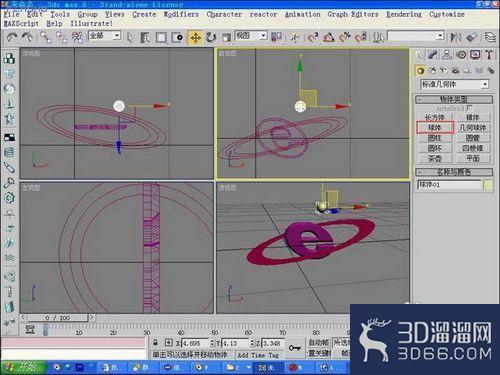This screenshot has height=375, width=500.
Task: Click the 圆环 (Torus) button
Action: pyautogui.click(x=435, y=148)
